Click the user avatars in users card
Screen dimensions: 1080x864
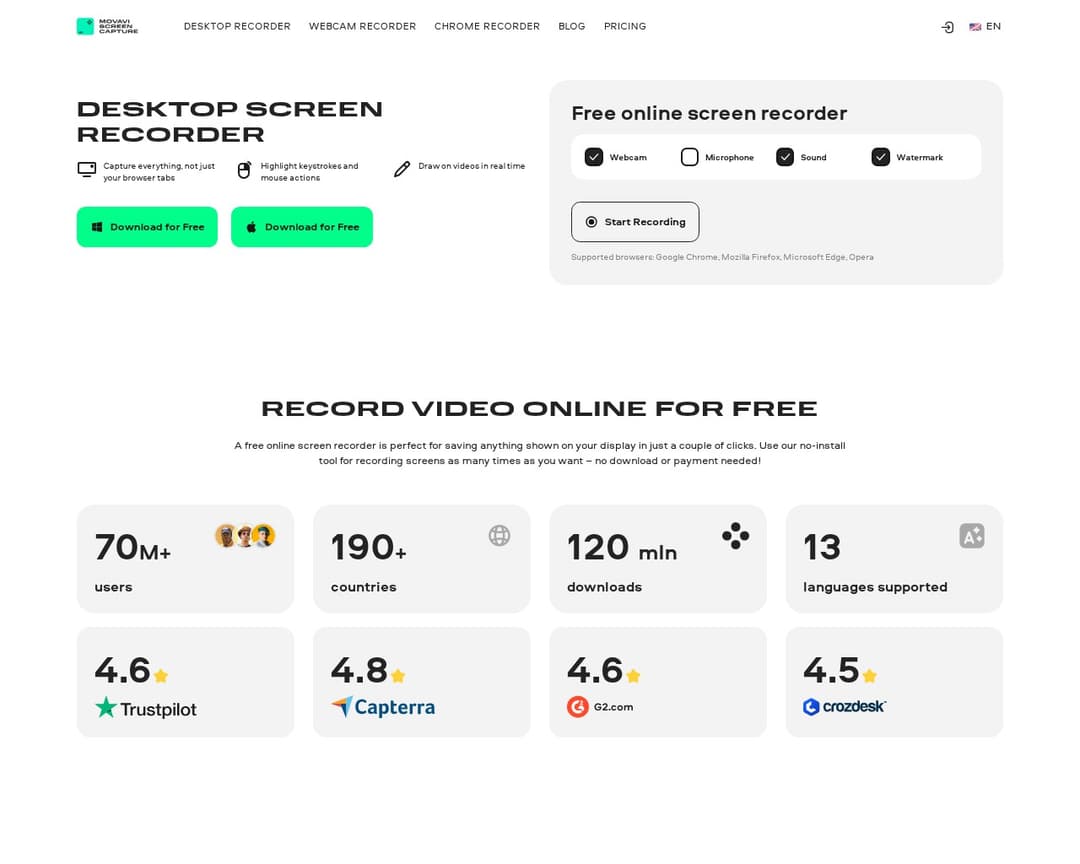click(245, 536)
